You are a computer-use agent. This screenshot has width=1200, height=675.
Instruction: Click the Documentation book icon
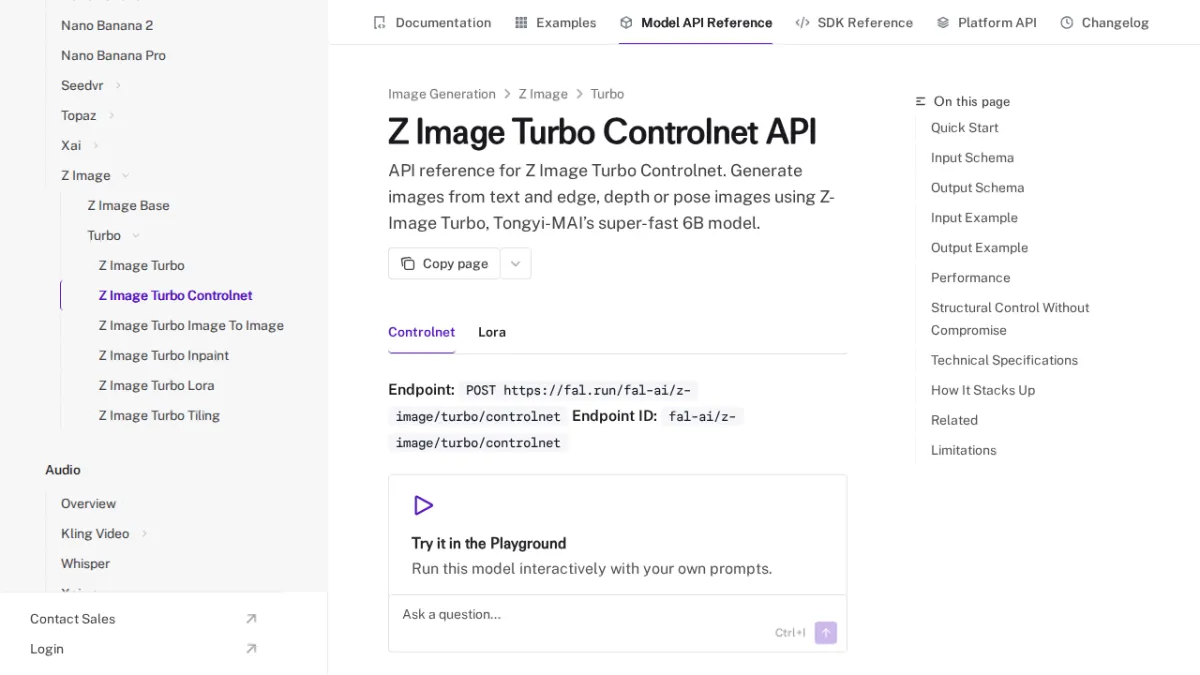click(x=379, y=22)
